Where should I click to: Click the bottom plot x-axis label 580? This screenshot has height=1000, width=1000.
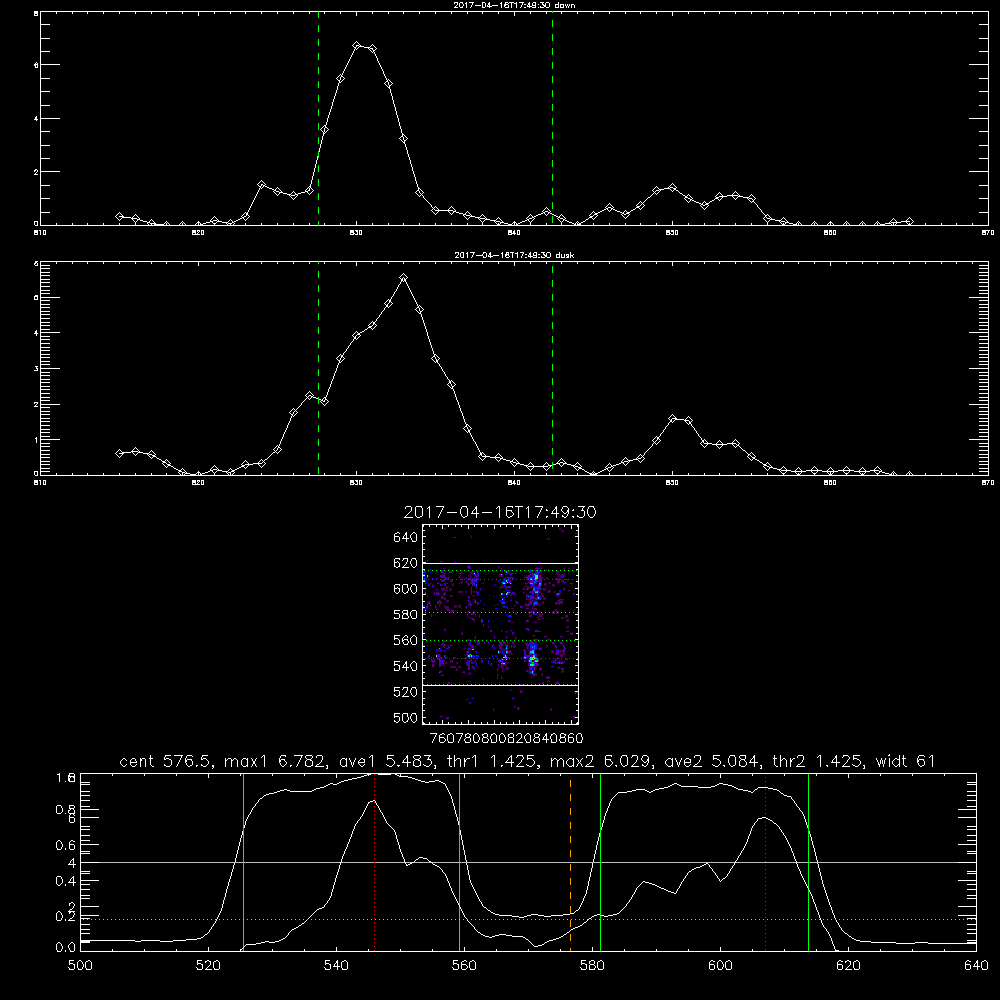[x=592, y=966]
